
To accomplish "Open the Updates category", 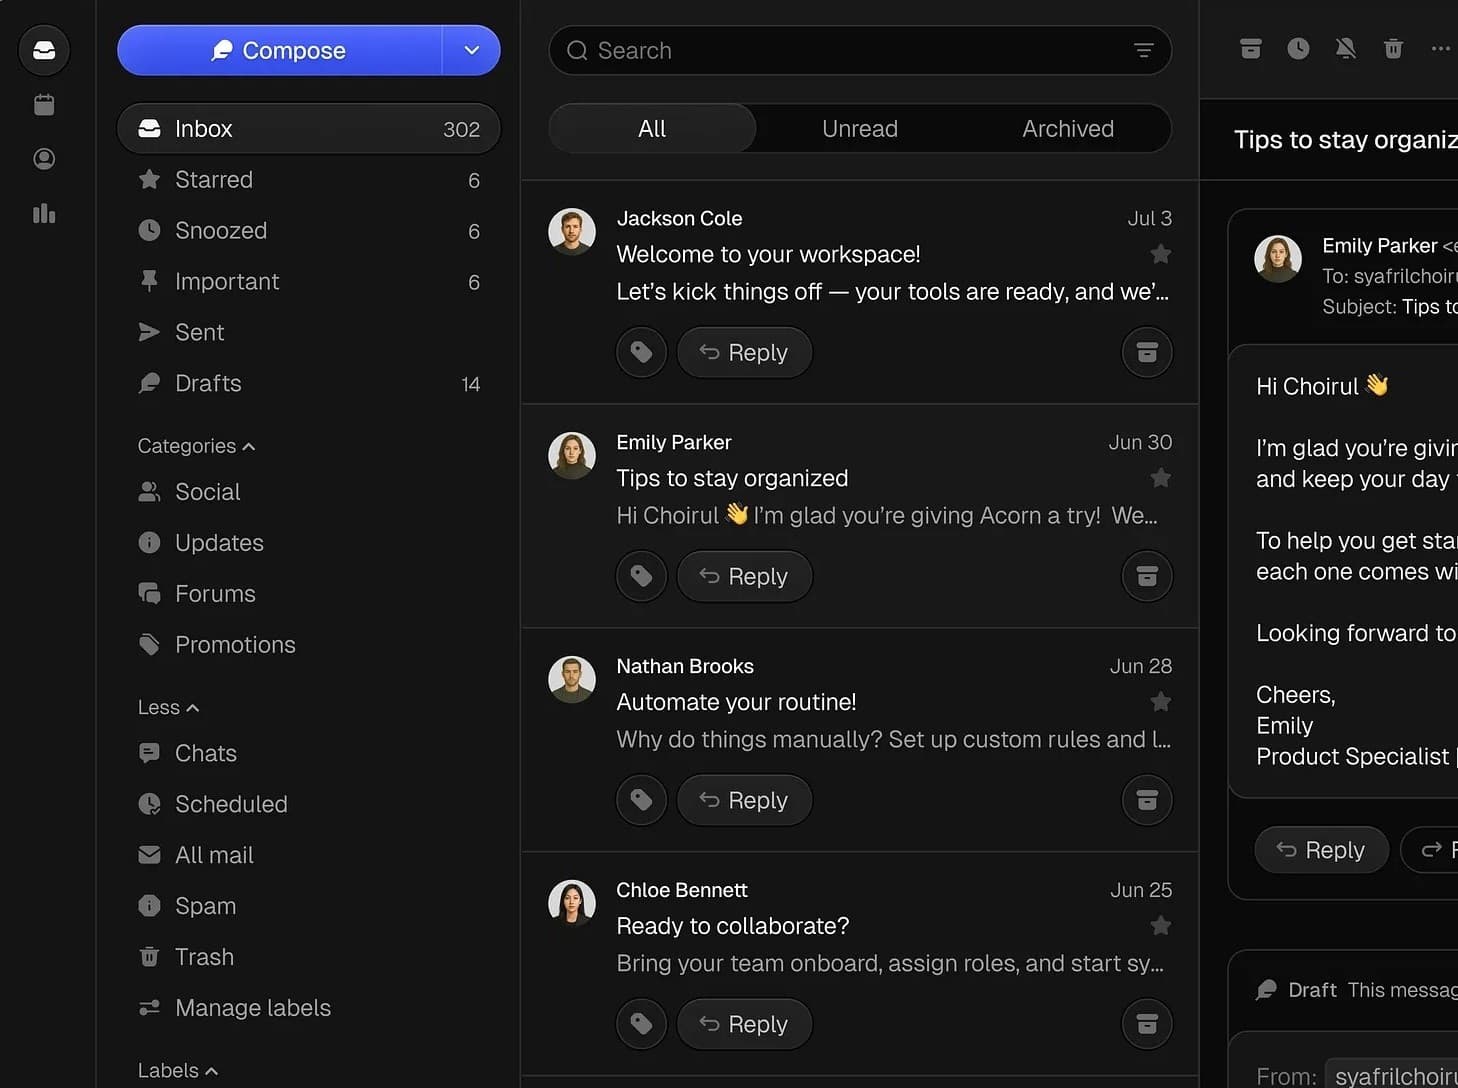I will (x=309, y=543).
